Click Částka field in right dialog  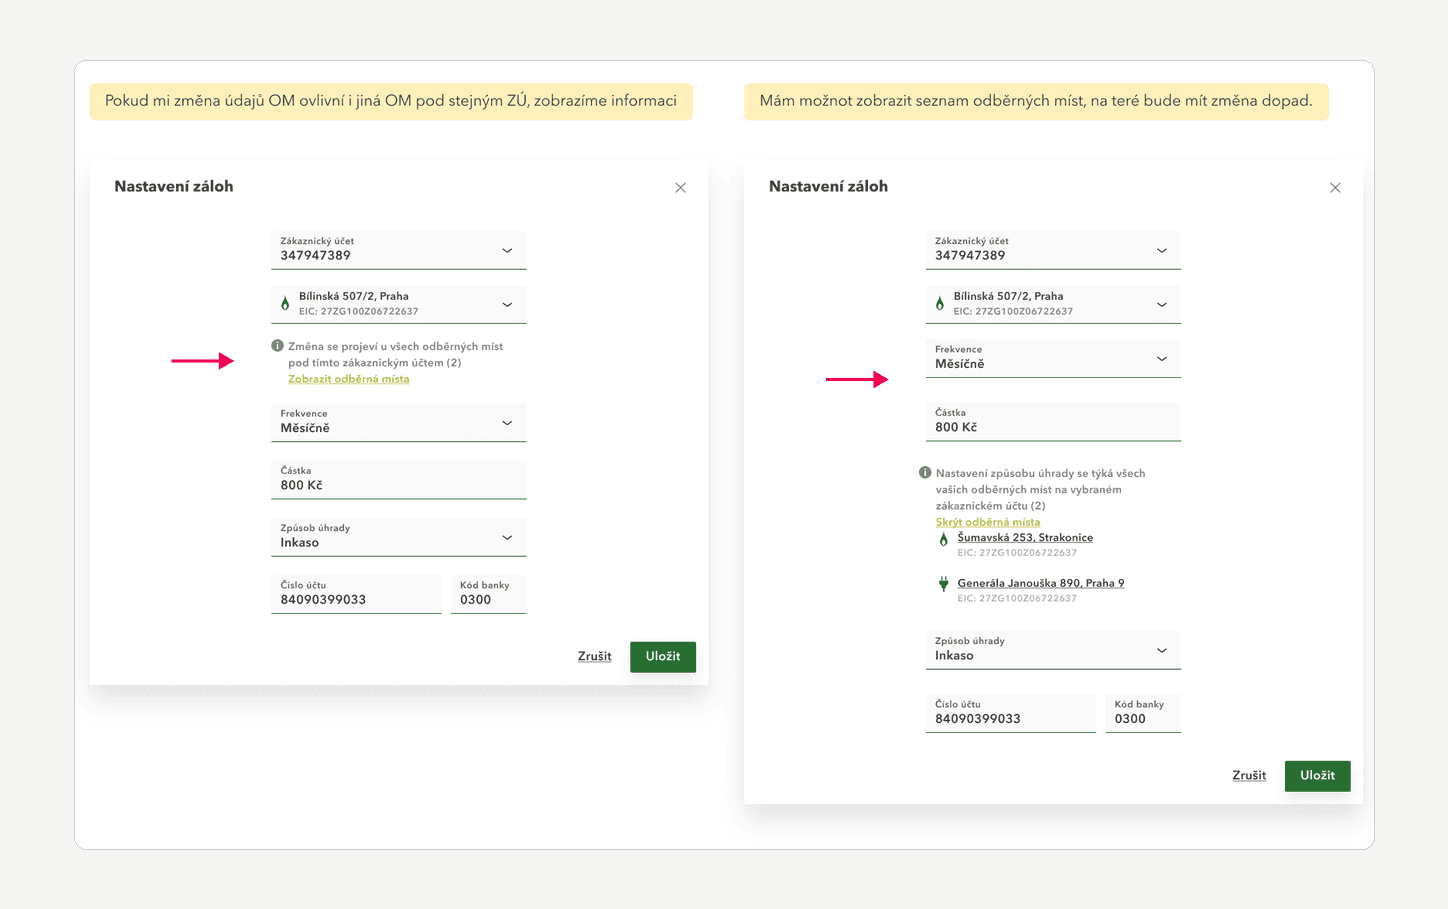[1053, 422]
